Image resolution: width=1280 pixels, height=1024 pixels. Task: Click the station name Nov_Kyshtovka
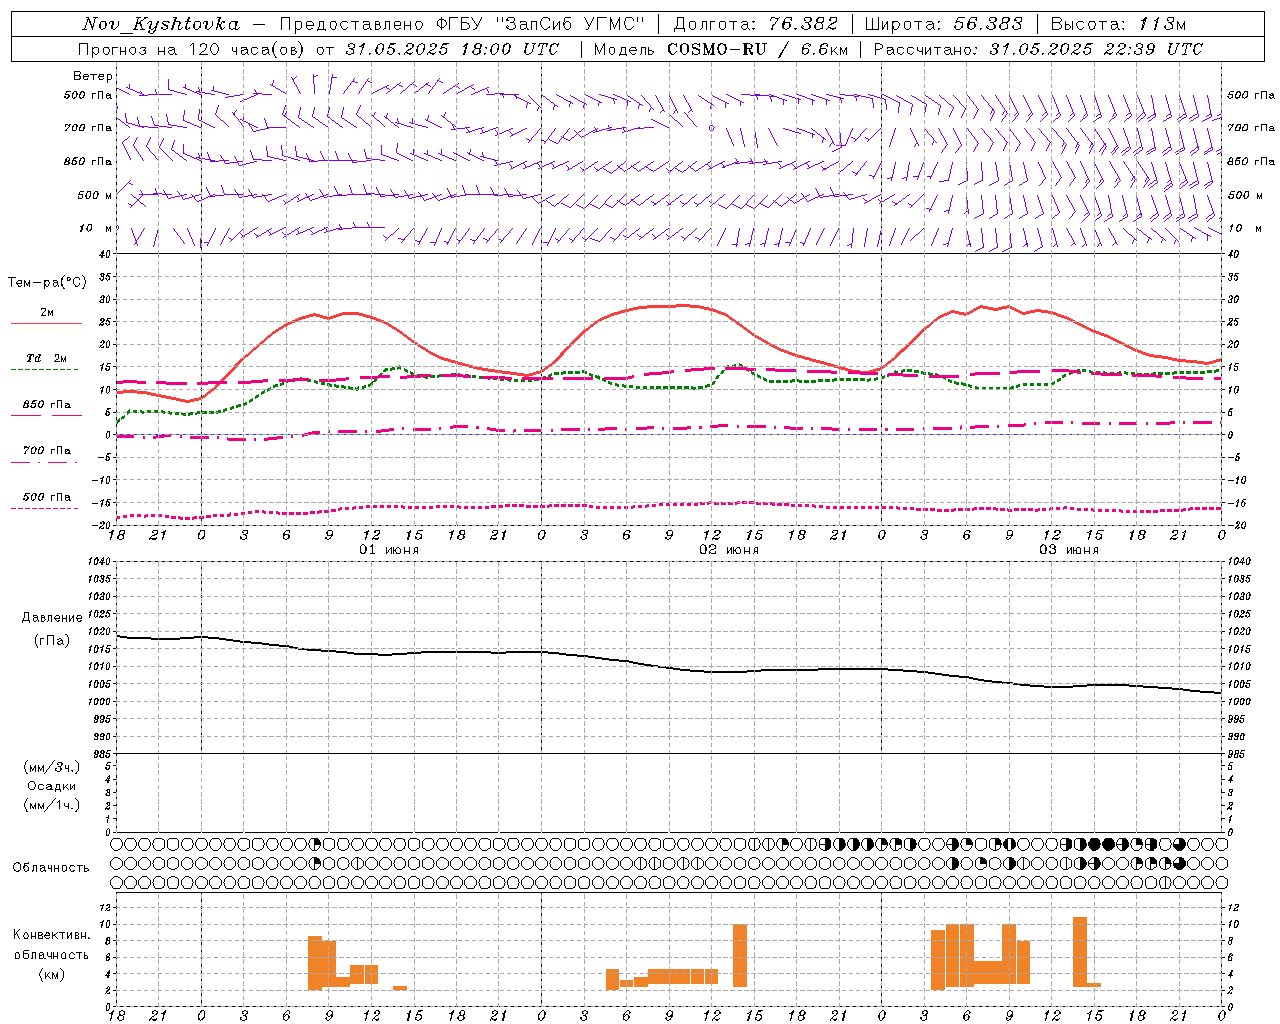coord(161,24)
